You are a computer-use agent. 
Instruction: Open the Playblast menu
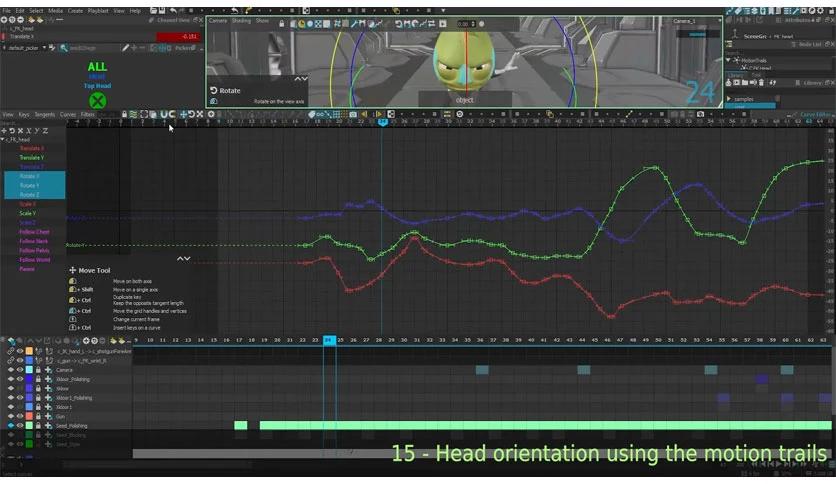[98, 11]
